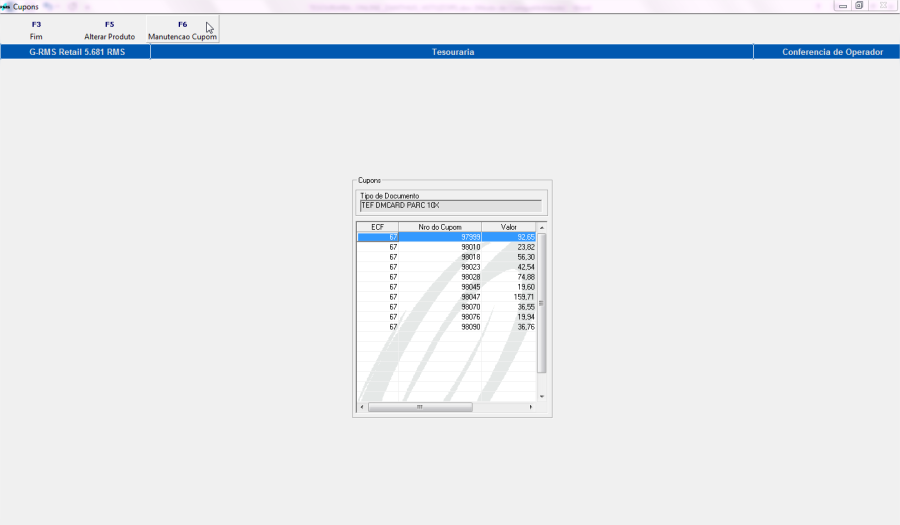
Task: Select coupon number 98090
Action: click(x=440, y=327)
